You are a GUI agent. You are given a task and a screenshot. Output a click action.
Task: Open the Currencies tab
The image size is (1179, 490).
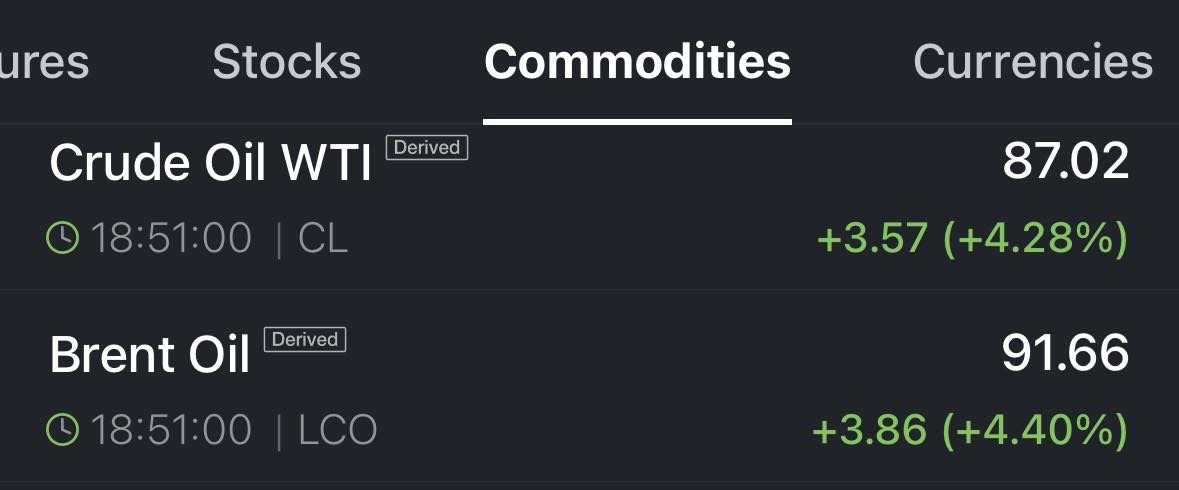click(x=1032, y=62)
